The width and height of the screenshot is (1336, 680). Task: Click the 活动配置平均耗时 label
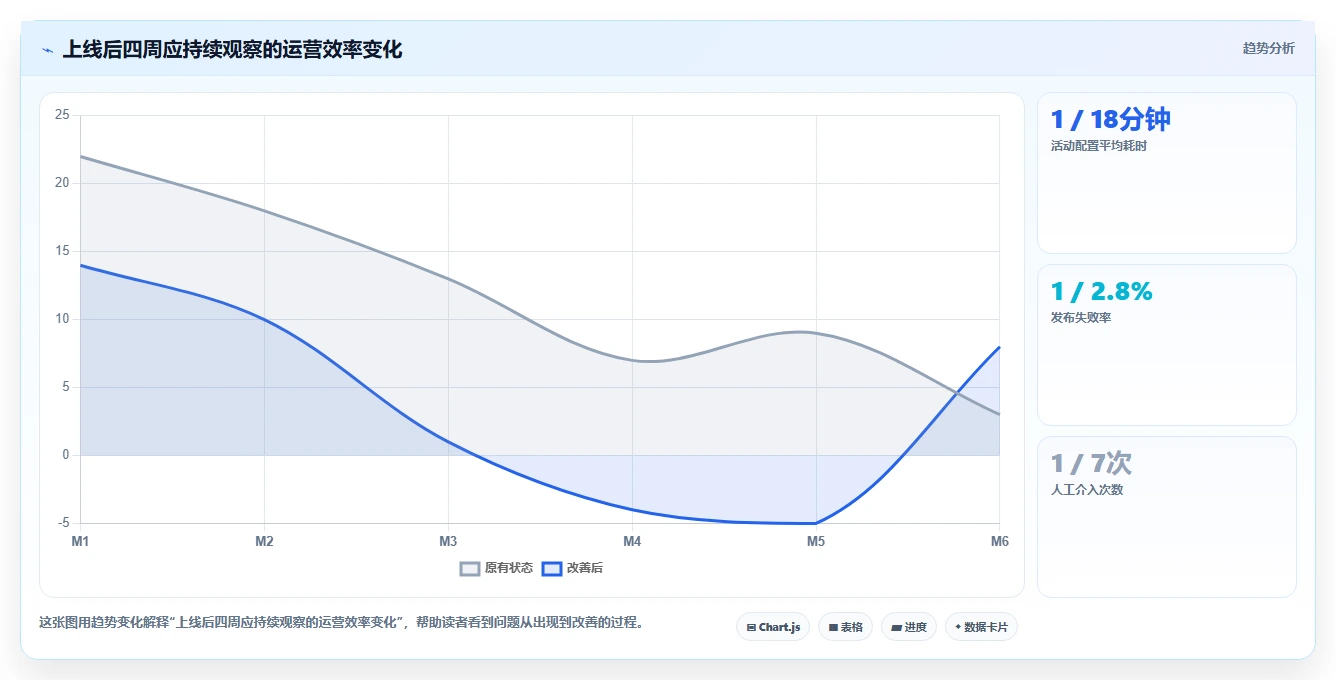tap(1098, 146)
